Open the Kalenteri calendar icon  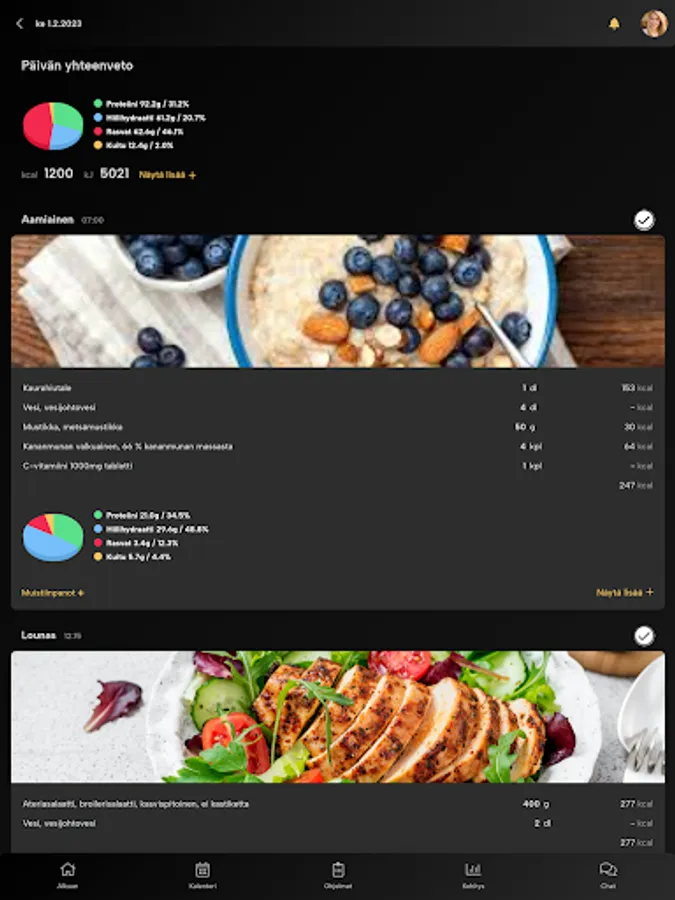click(x=203, y=870)
